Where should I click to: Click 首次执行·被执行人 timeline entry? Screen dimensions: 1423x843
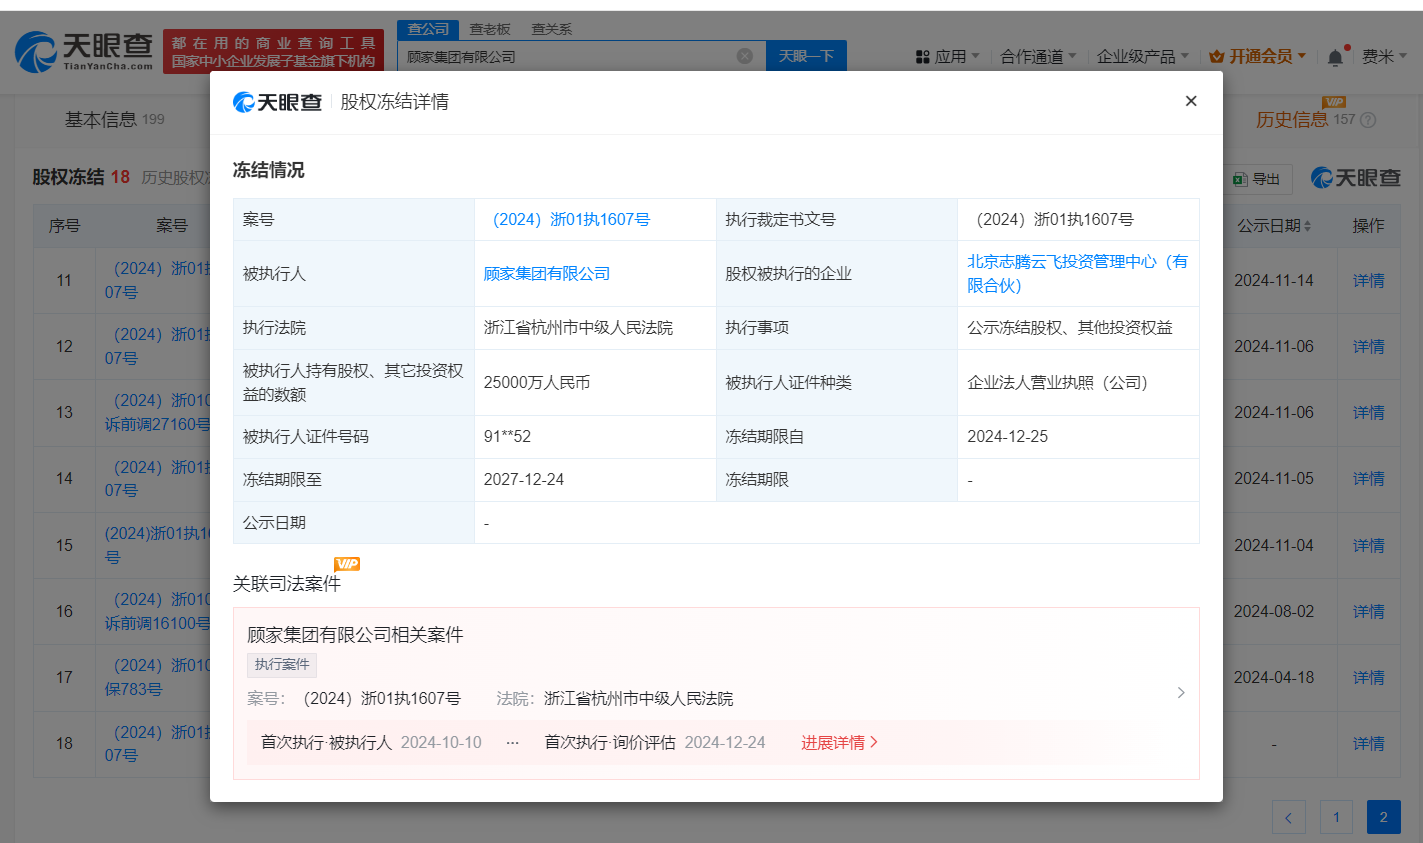point(371,743)
